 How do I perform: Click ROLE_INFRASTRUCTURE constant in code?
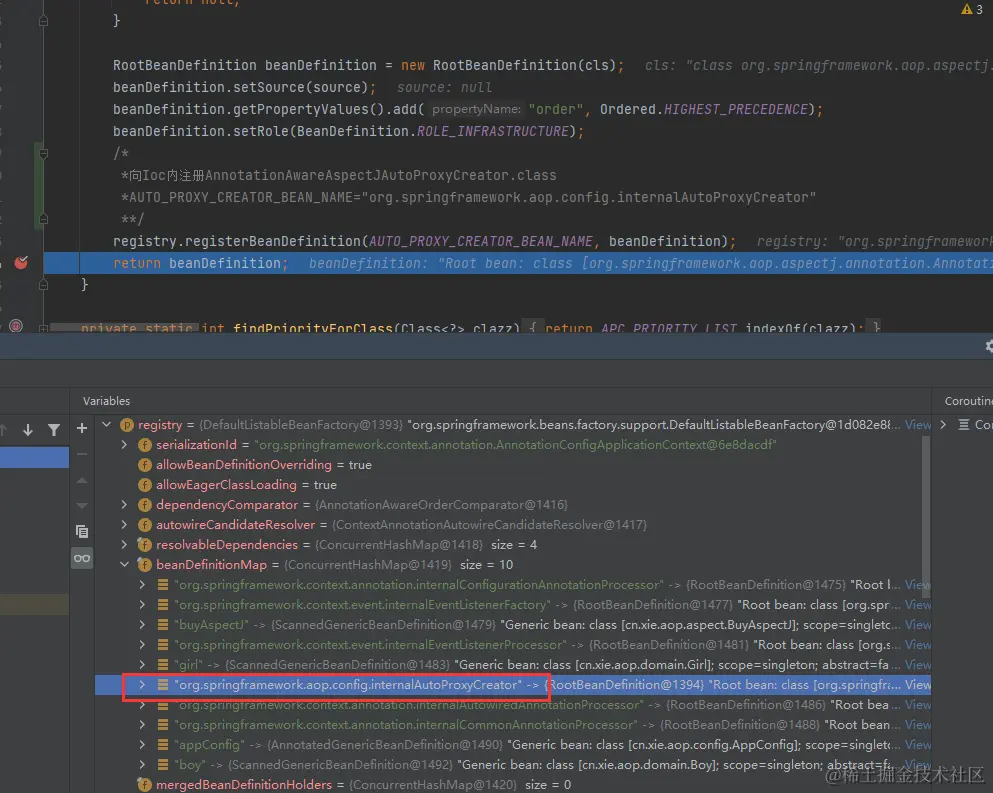pyautogui.click(x=493, y=131)
